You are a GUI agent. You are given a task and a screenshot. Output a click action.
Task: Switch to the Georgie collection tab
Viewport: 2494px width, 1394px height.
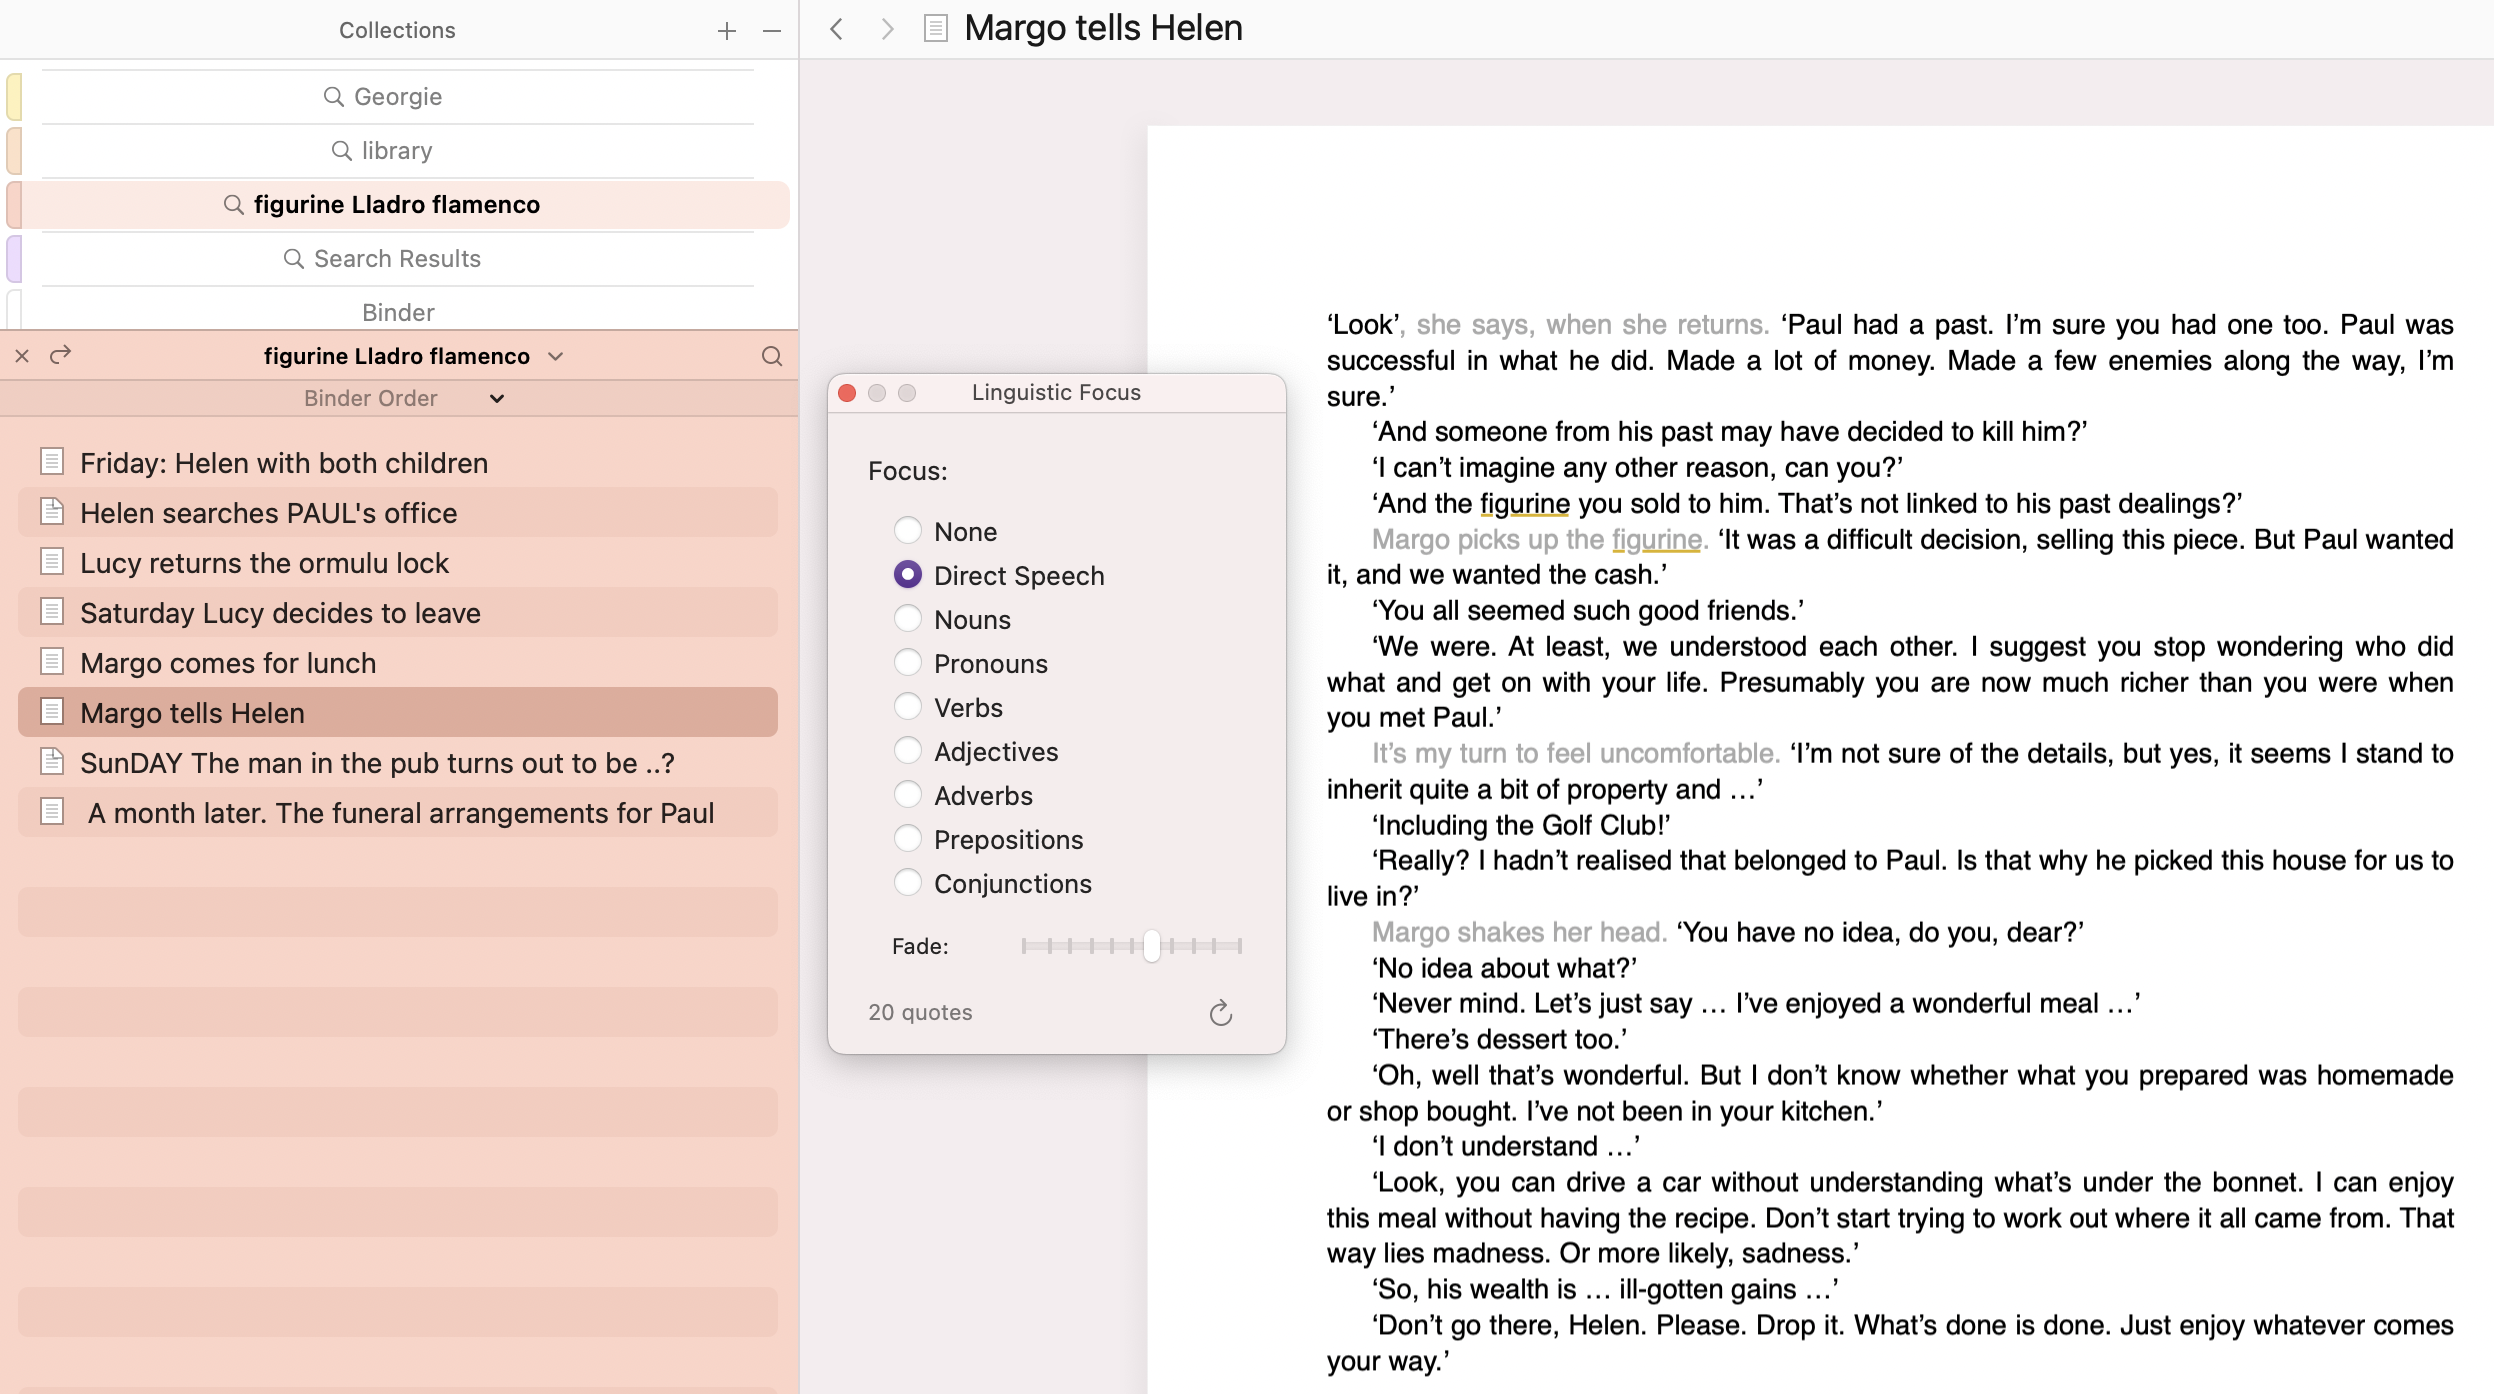pos(397,97)
